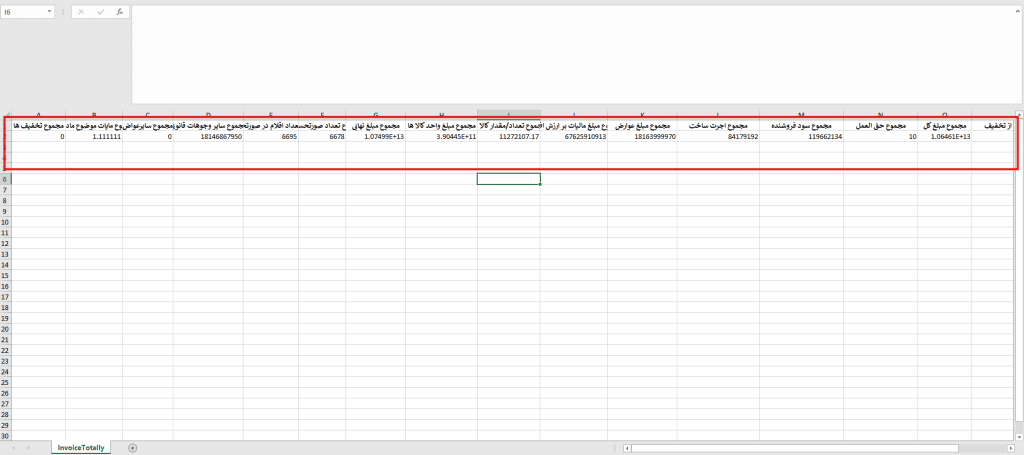
Task: Select cell containing 18146867950
Action: (208, 136)
